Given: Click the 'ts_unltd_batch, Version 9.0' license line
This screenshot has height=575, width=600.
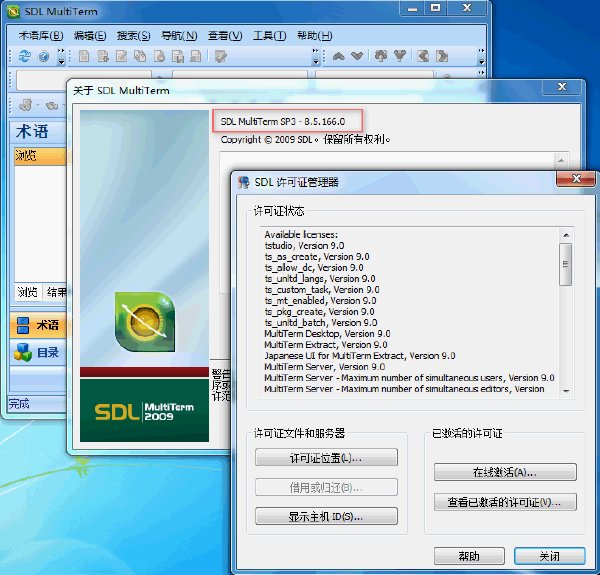Looking at the screenshot, I should point(321,323).
